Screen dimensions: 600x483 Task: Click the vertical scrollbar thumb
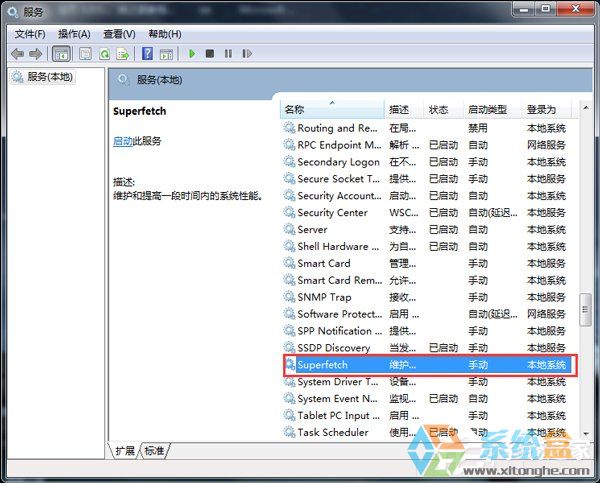point(585,310)
